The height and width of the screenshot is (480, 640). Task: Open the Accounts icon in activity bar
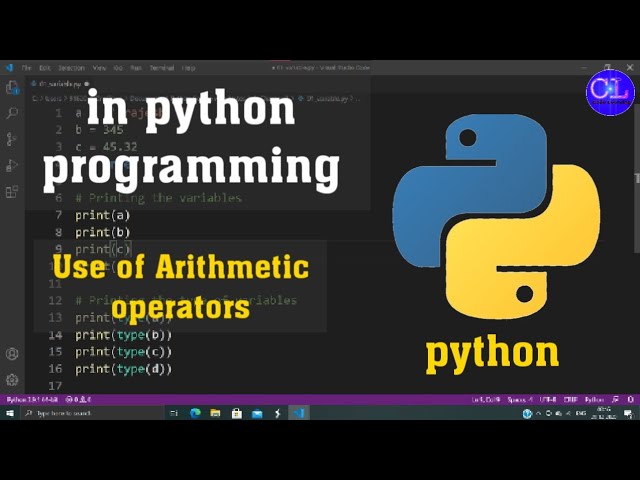click(12, 353)
